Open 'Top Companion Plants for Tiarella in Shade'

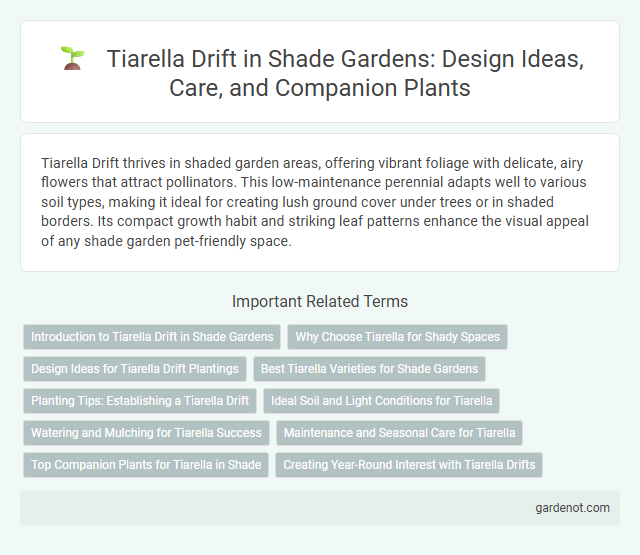[146, 465]
